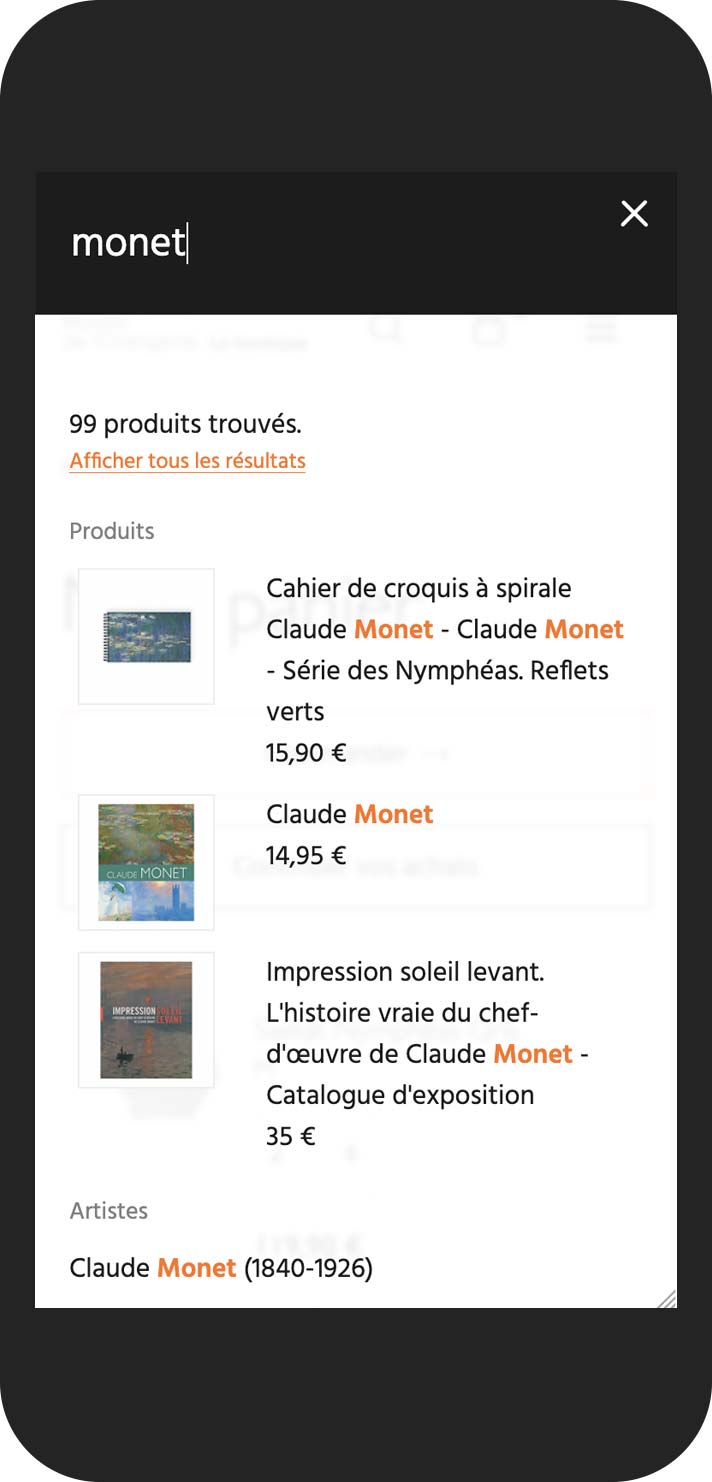712x1482 pixels.
Task: Click the search input containing 'monet'
Action: pos(128,243)
